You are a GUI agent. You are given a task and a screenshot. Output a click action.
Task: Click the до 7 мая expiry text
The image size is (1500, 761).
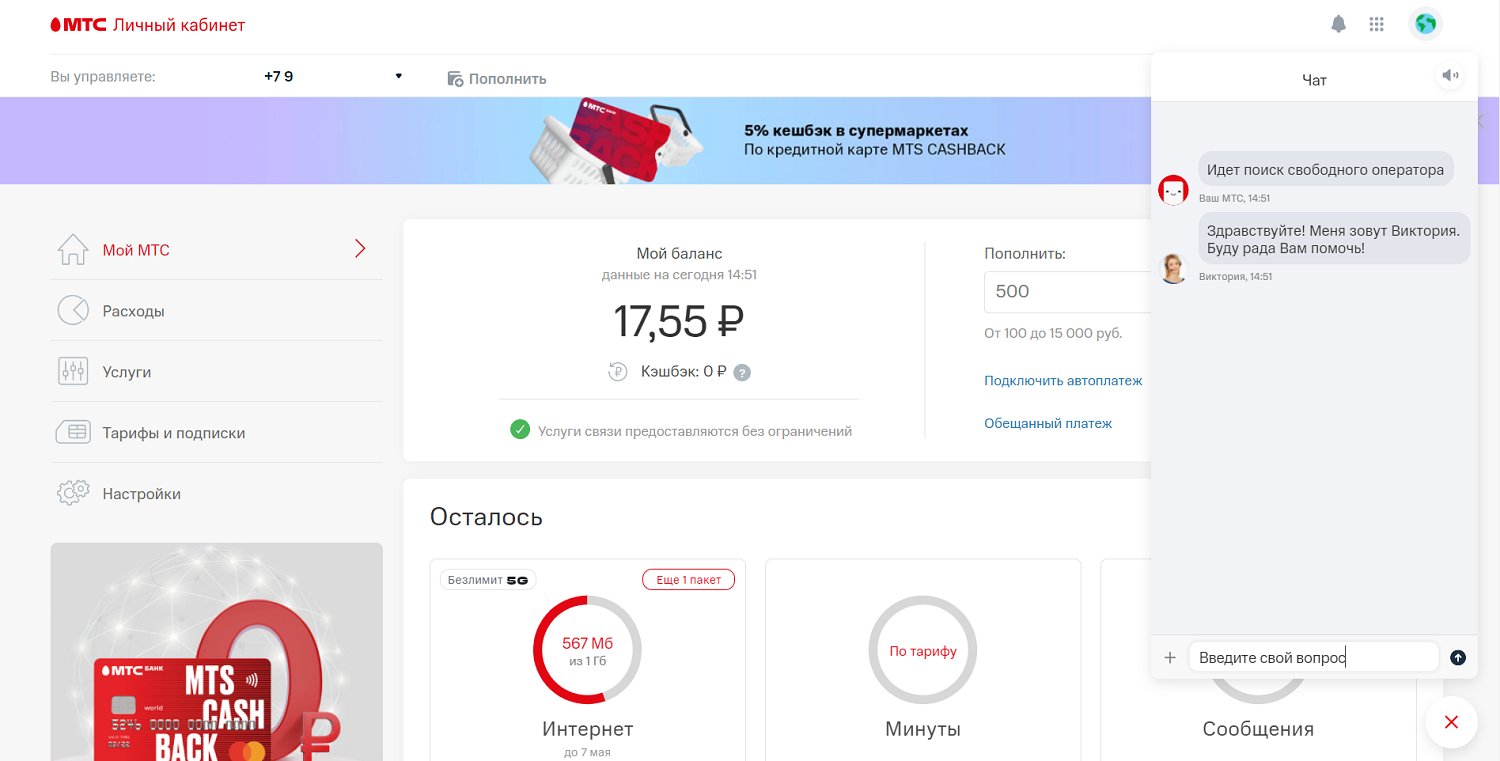(x=587, y=752)
